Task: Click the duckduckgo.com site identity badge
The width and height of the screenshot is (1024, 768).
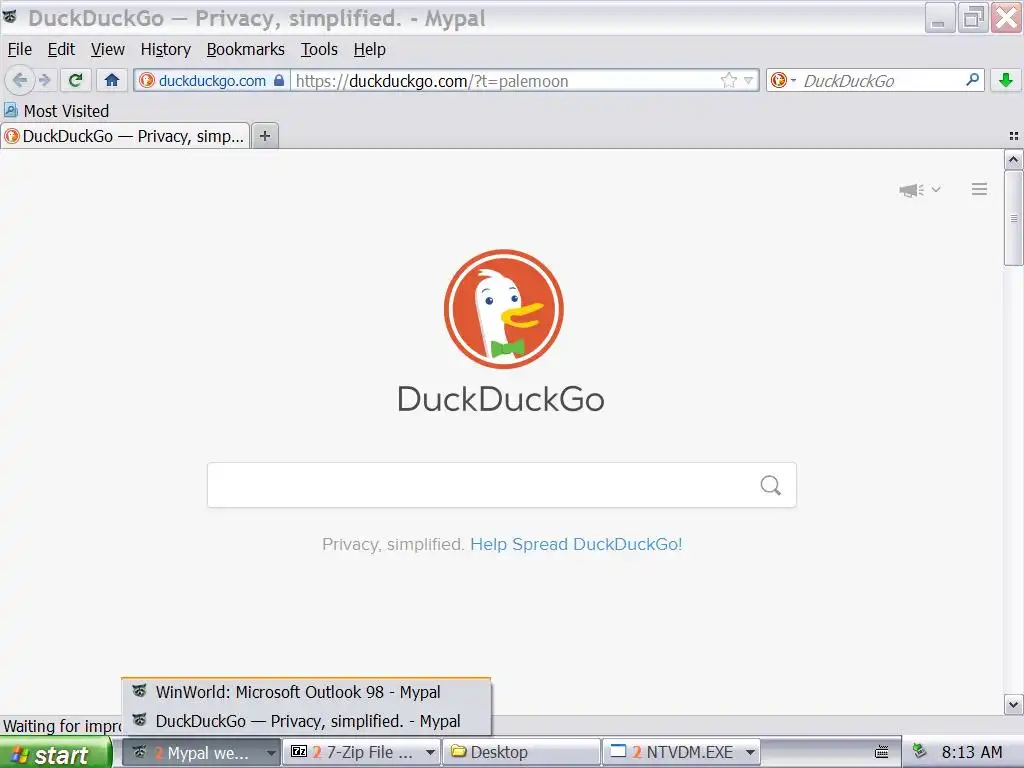Action: (x=212, y=80)
